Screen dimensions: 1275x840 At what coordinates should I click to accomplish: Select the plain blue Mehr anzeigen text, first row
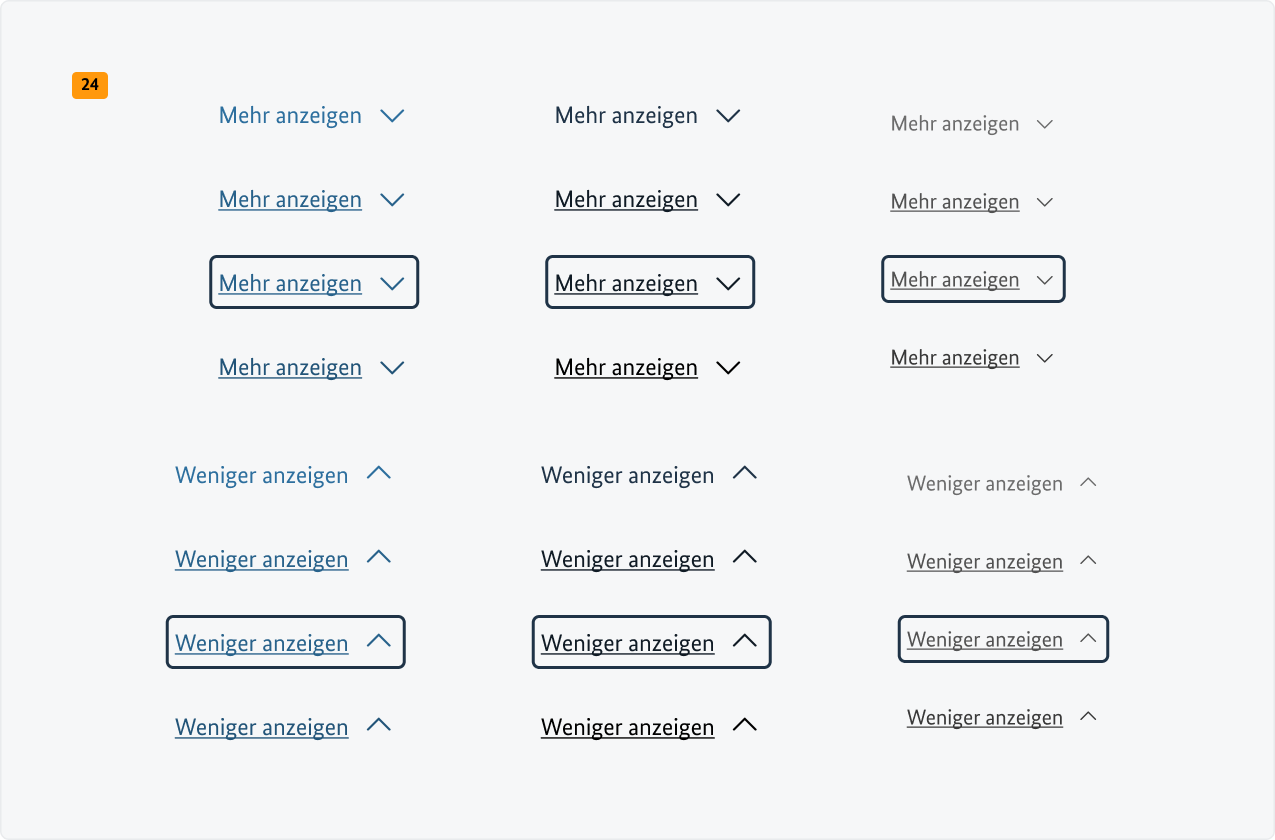tap(290, 115)
